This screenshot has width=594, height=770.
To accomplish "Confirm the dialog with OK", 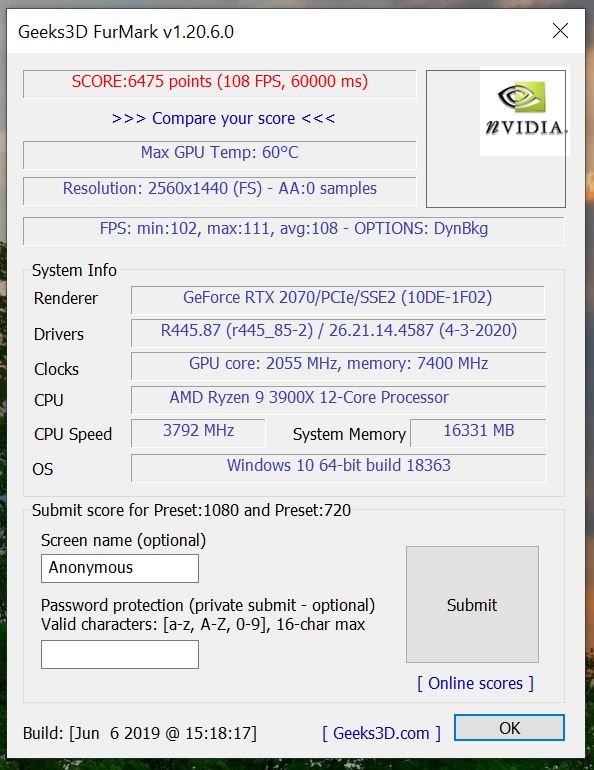I will (x=510, y=728).
